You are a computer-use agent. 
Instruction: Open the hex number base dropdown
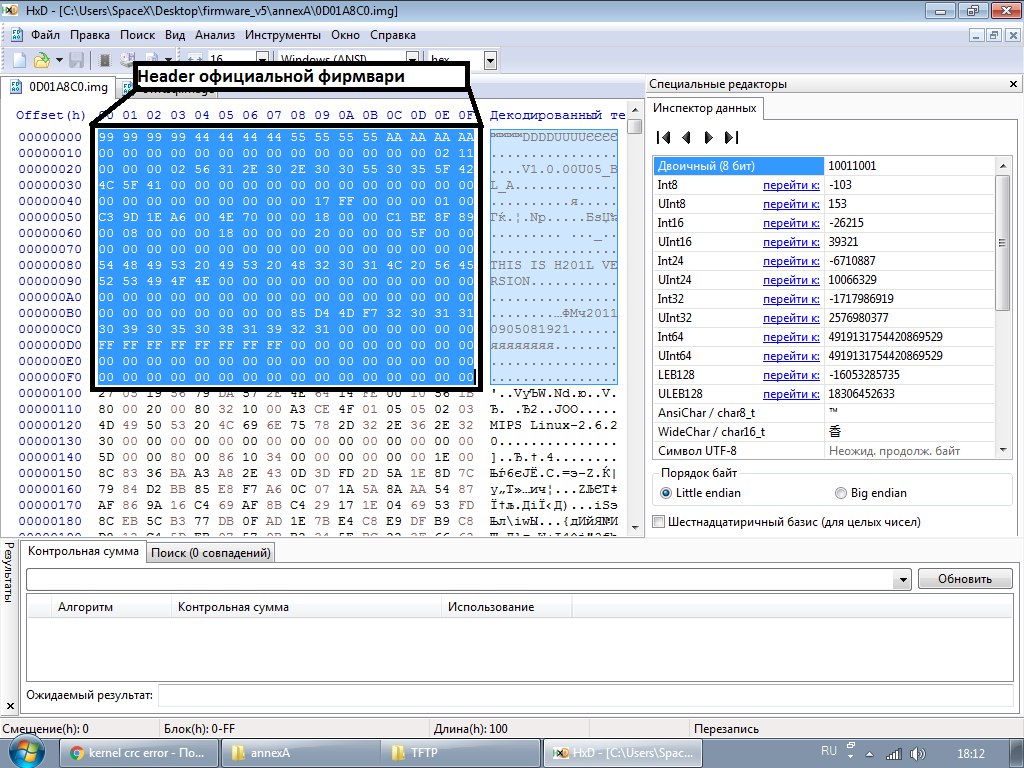pos(490,61)
